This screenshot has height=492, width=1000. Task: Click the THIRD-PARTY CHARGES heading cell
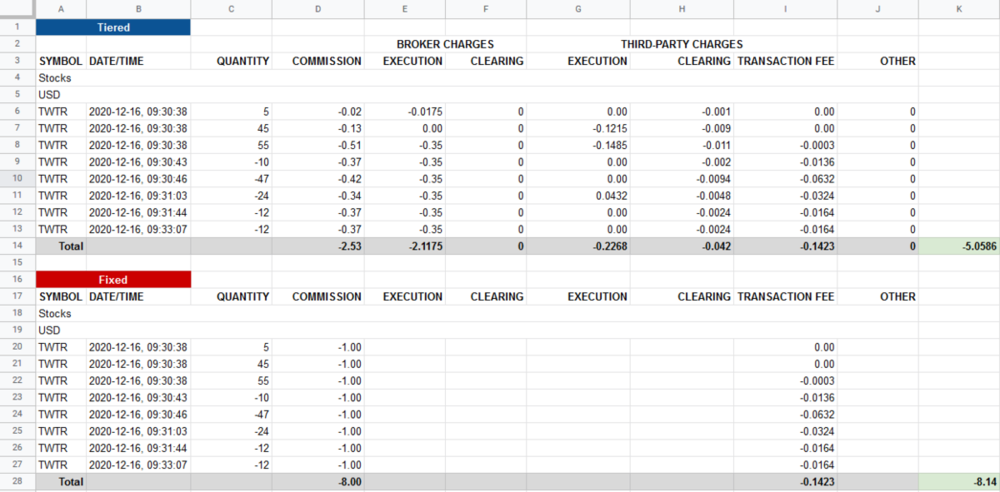click(x=680, y=44)
